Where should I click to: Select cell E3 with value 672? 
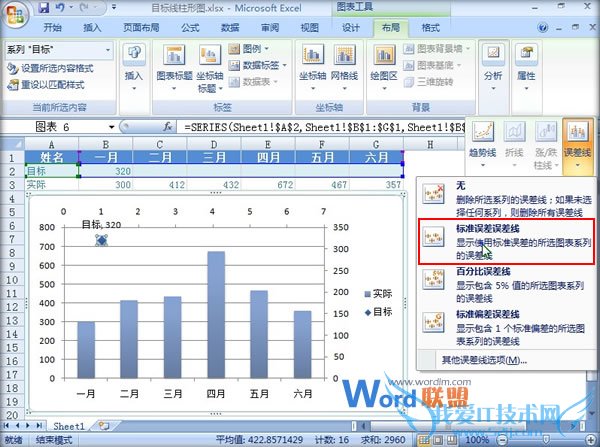pyautogui.click(x=268, y=184)
